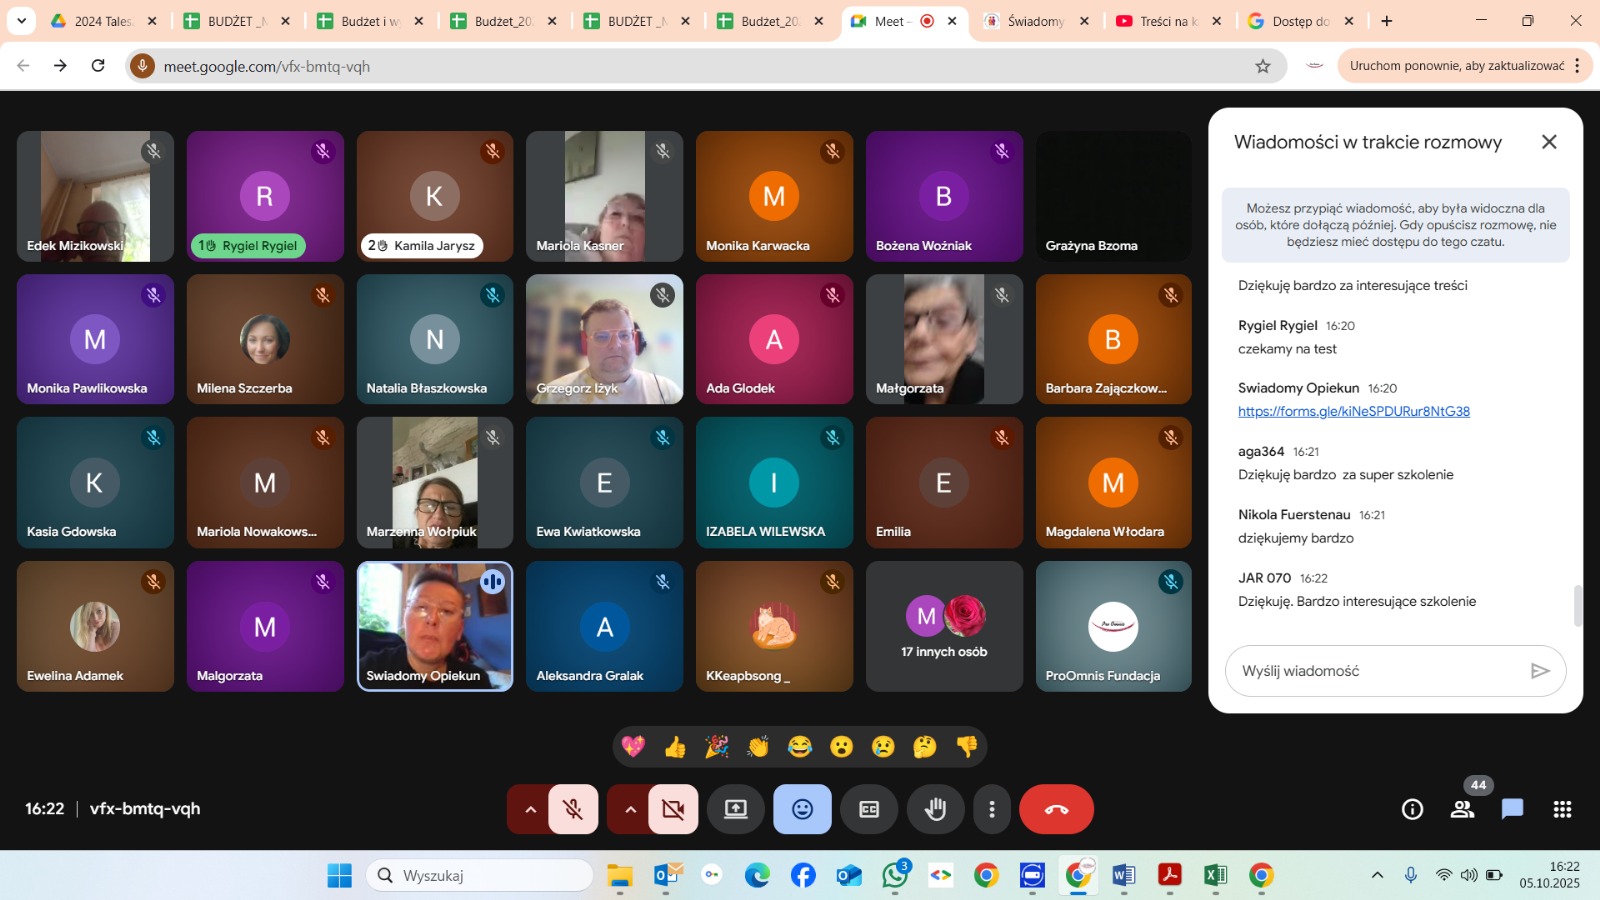Screen dimensions: 1600x900
Task: Toggle the microphone mute button
Action: (573, 809)
